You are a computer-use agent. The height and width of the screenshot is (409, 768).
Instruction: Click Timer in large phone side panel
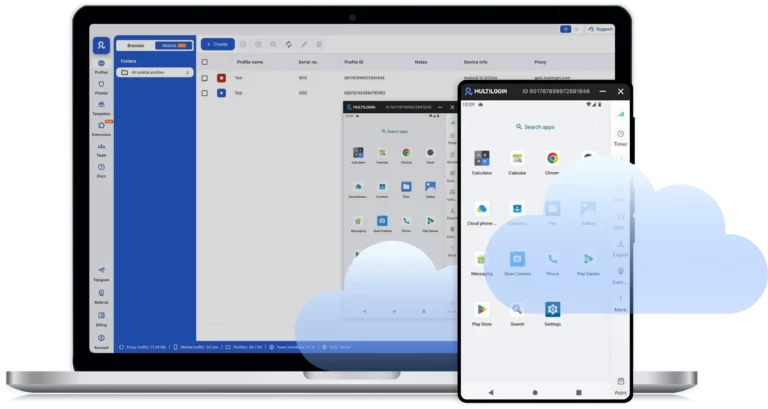(x=621, y=138)
